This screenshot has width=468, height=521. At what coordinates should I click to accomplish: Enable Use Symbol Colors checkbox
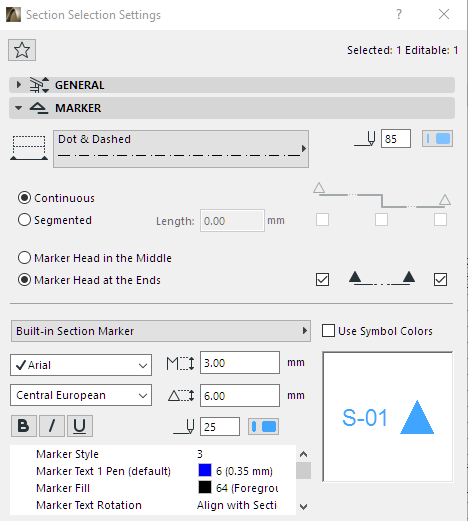click(x=328, y=331)
